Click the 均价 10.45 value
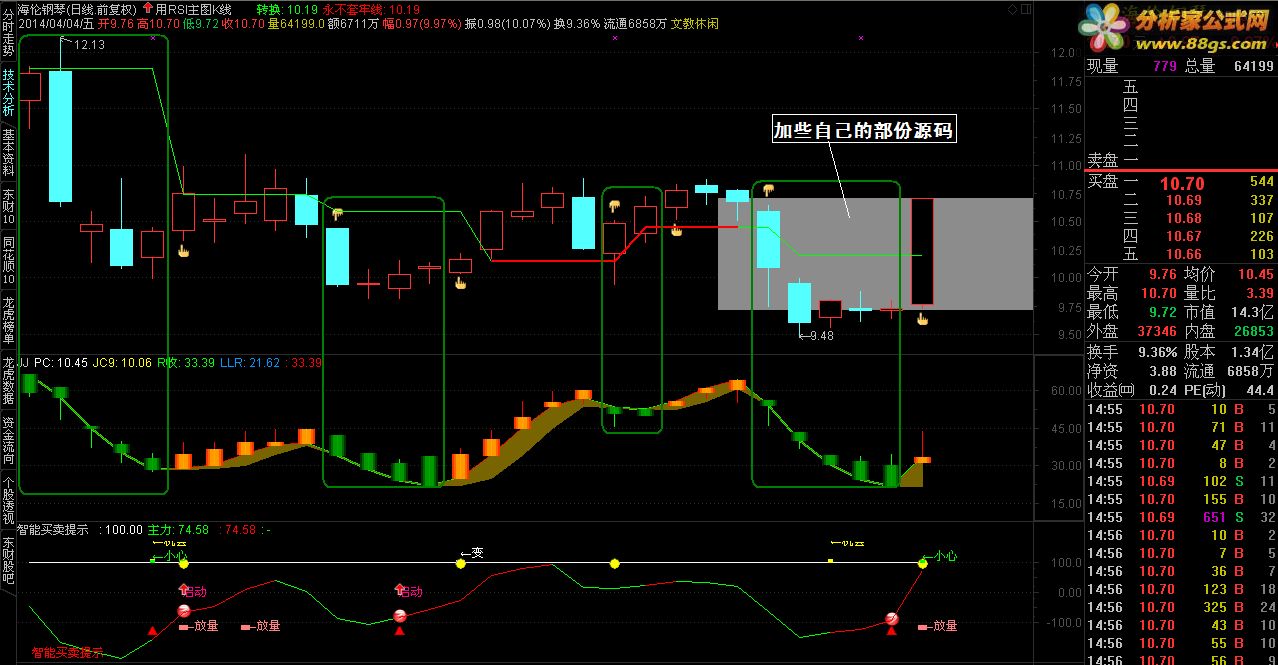Image resolution: width=1278 pixels, height=665 pixels. click(x=1256, y=273)
